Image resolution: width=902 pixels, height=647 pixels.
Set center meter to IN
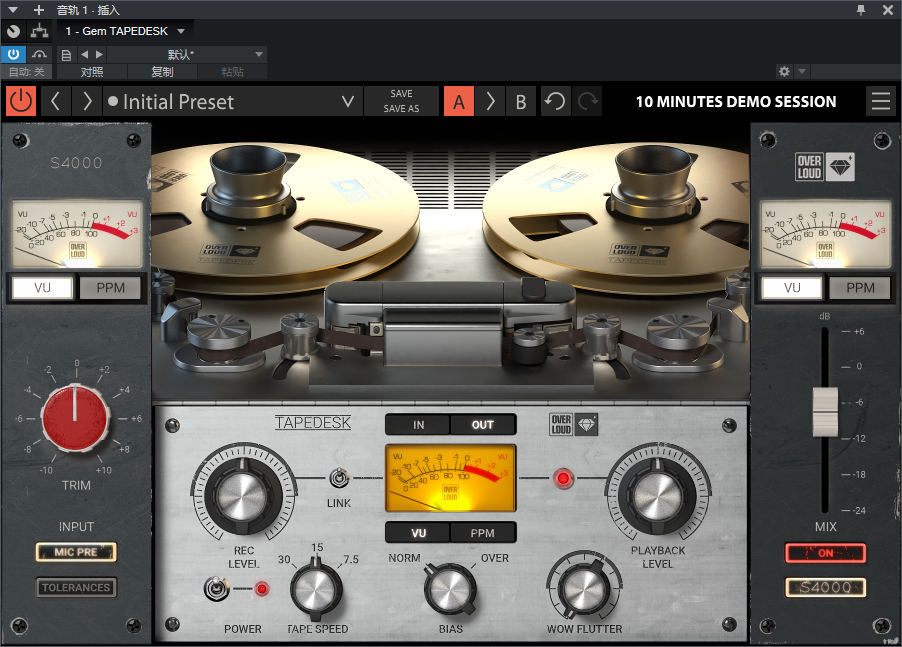click(418, 424)
